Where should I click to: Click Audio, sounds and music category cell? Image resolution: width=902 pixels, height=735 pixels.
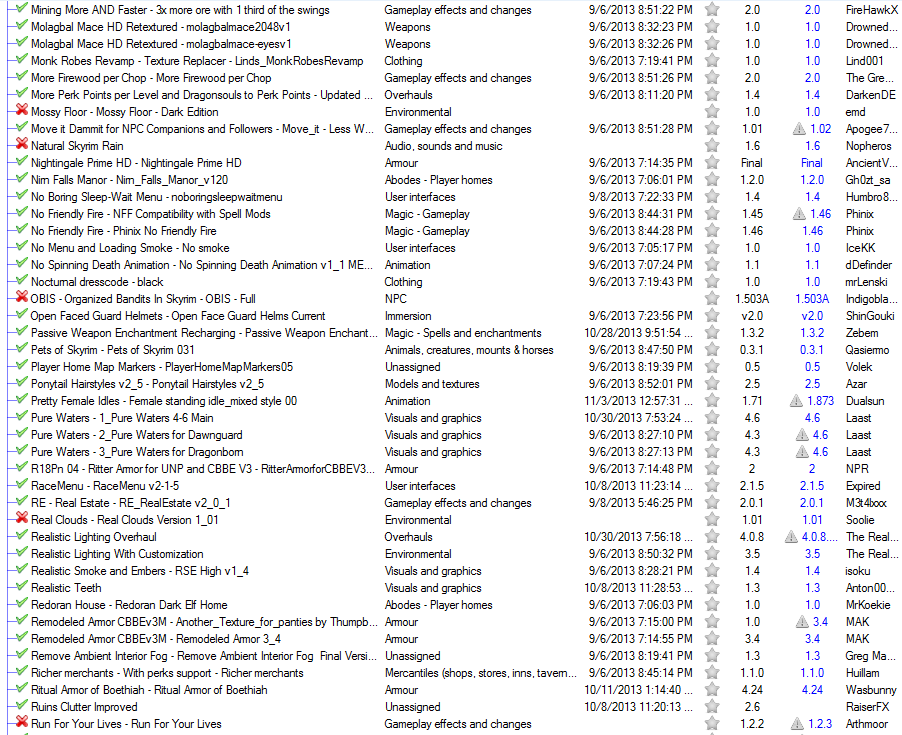[x=443, y=146]
